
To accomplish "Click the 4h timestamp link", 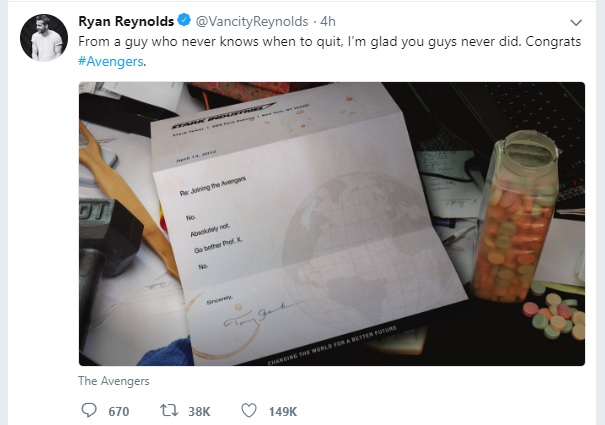I will tap(327, 20).
